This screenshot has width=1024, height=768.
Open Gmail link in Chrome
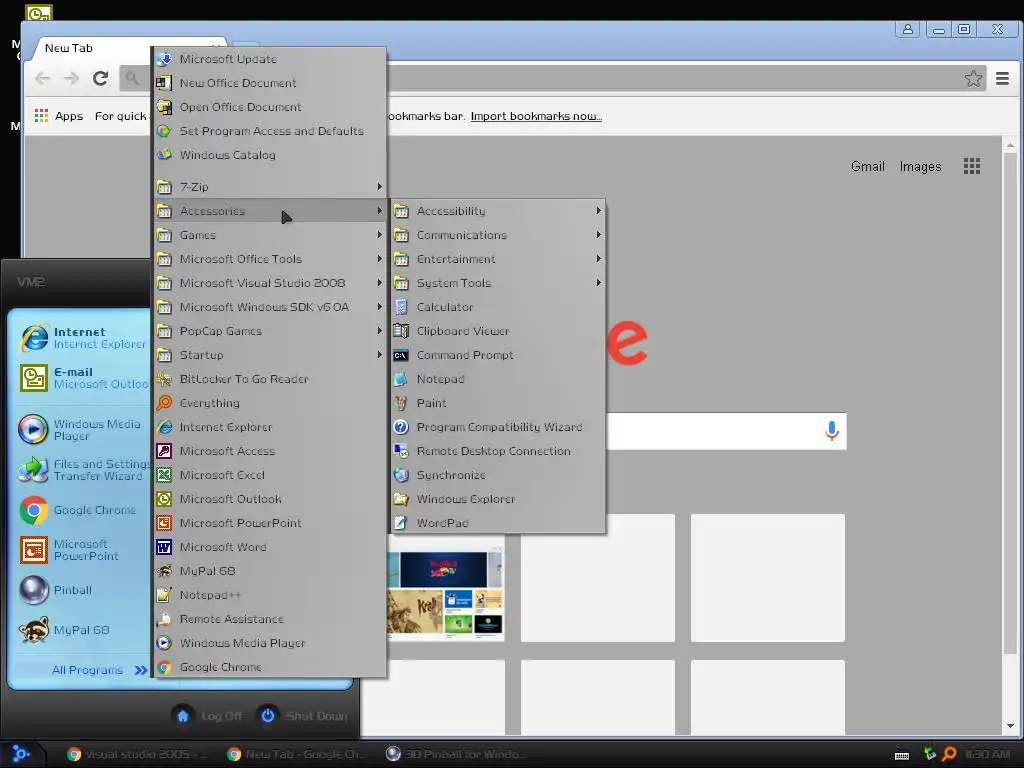867,167
